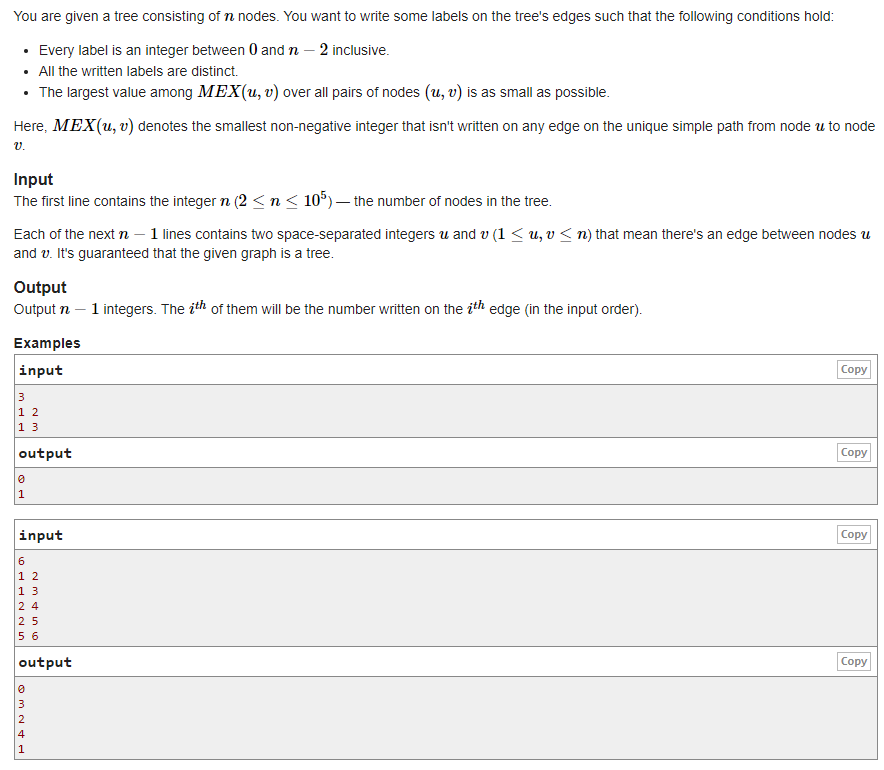Click the Examples heading
The height and width of the screenshot is (770, 884).
coord(47,343)
